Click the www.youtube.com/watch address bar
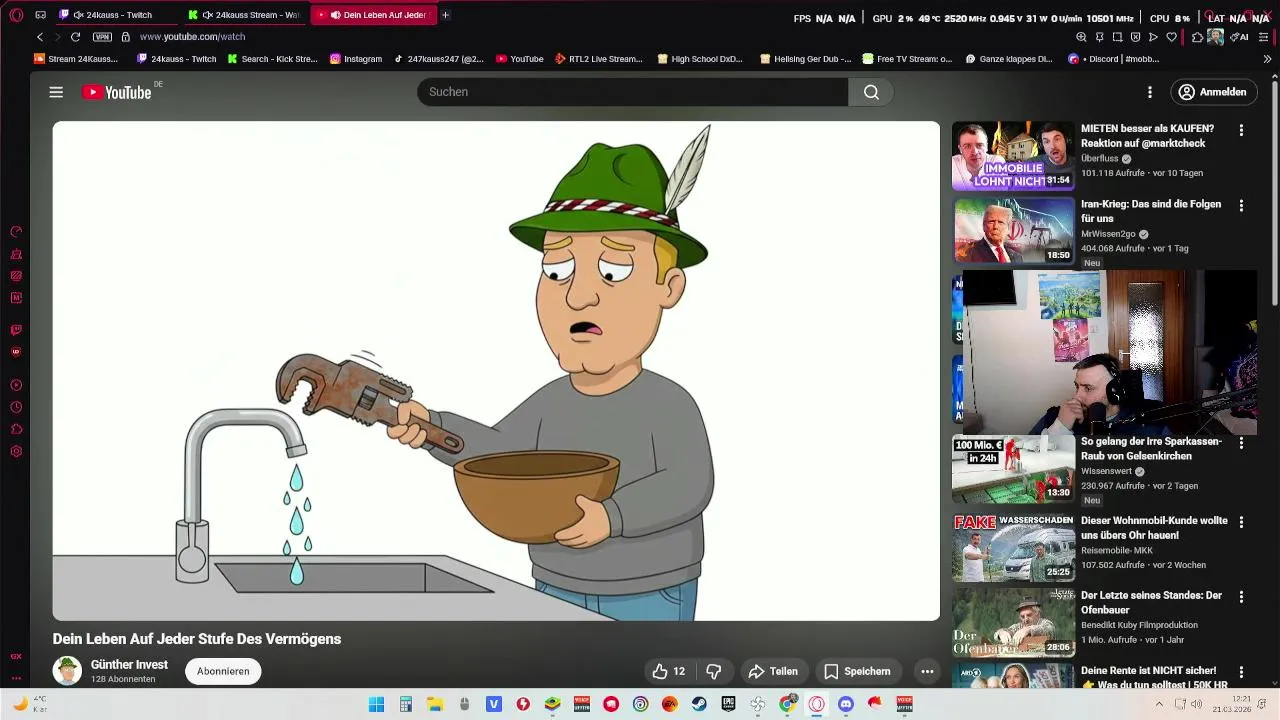 point(192,37)
